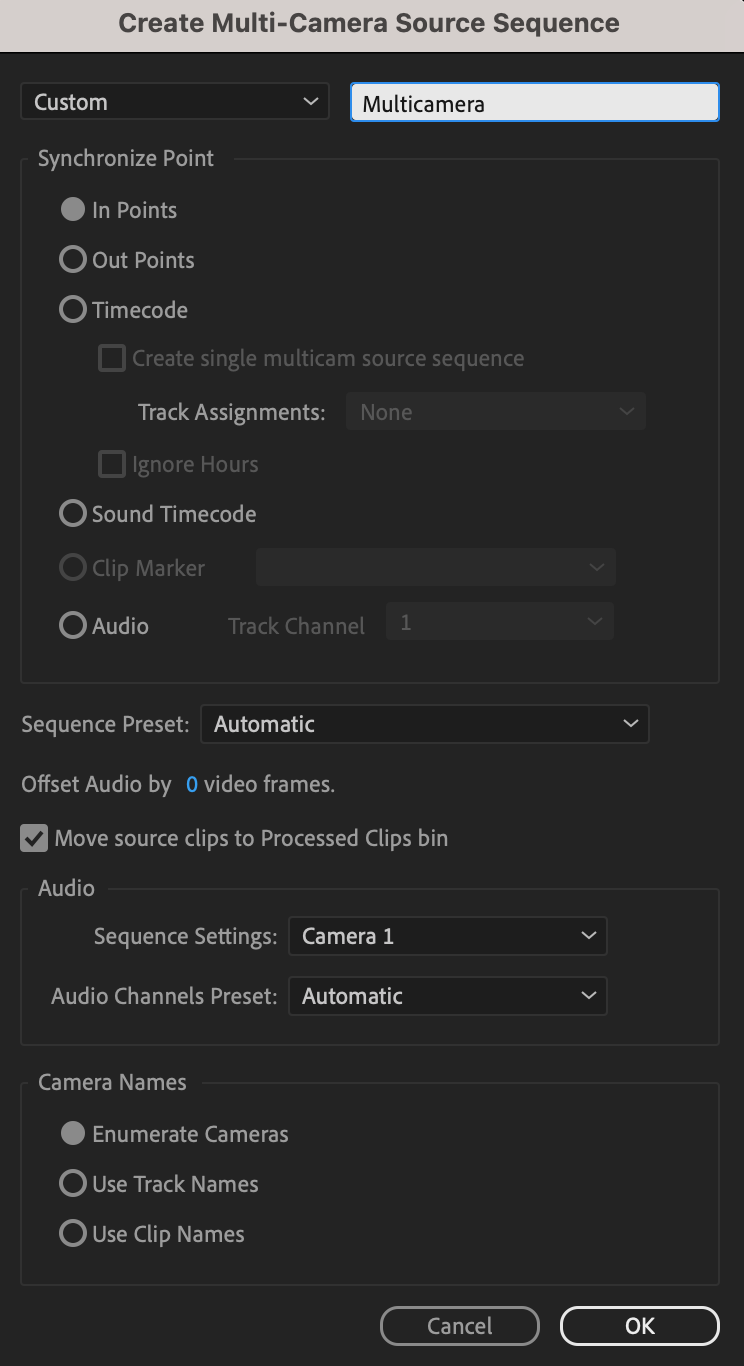Open the Audio Channels Preset dropdown
Screen dimensions: 744x1366
pos(448,996)
